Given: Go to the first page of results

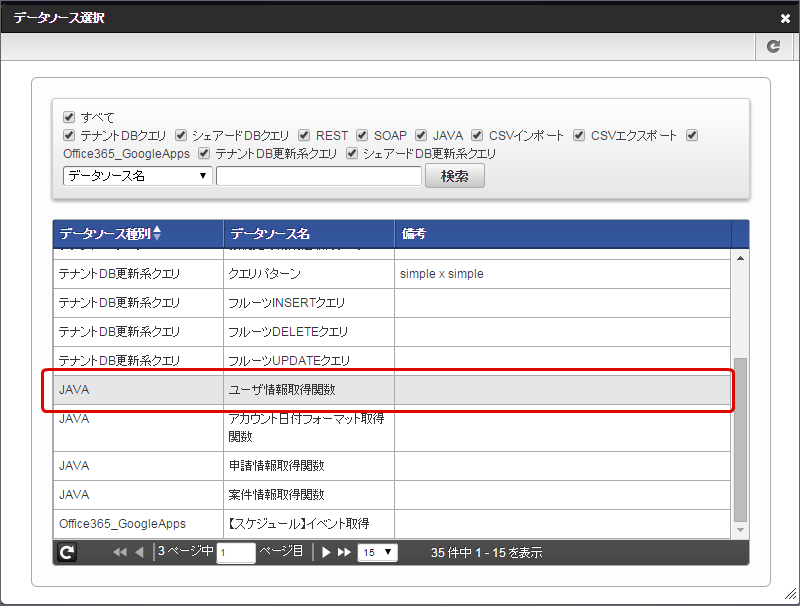Looking at the screenshot, I should [x=120, y=552].
